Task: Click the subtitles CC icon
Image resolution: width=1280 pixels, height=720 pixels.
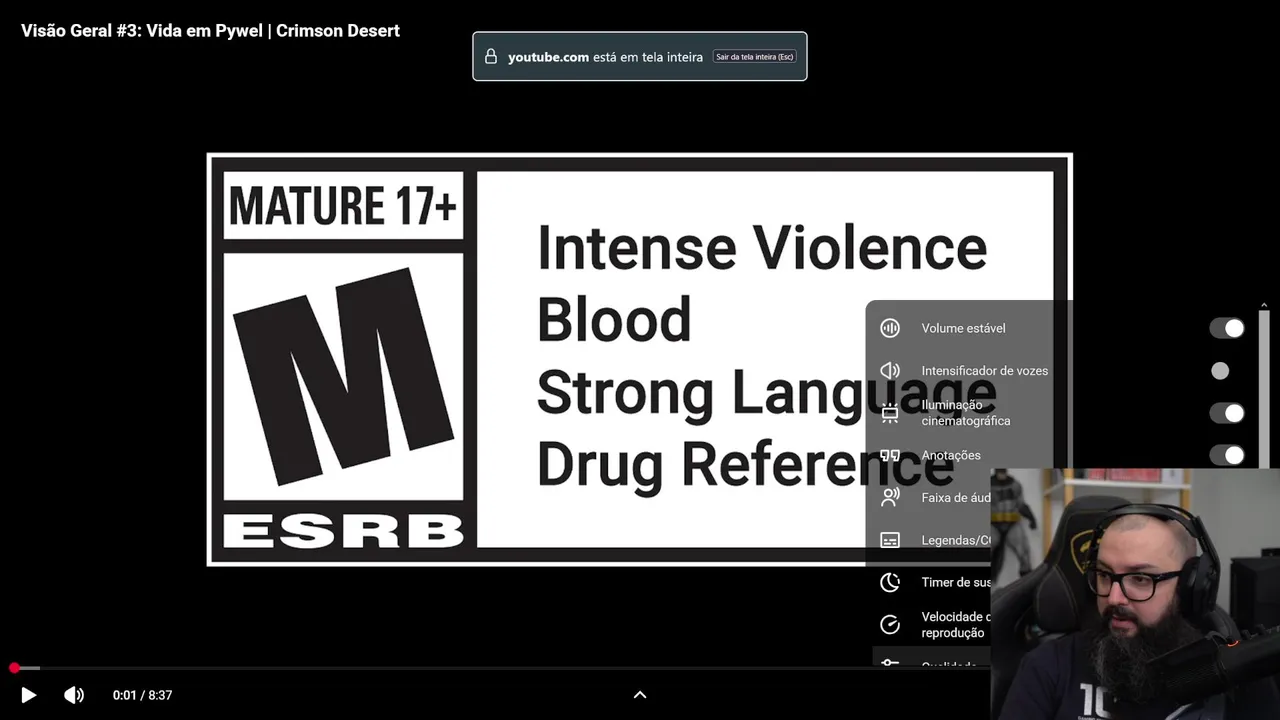Action: point(890,540)
